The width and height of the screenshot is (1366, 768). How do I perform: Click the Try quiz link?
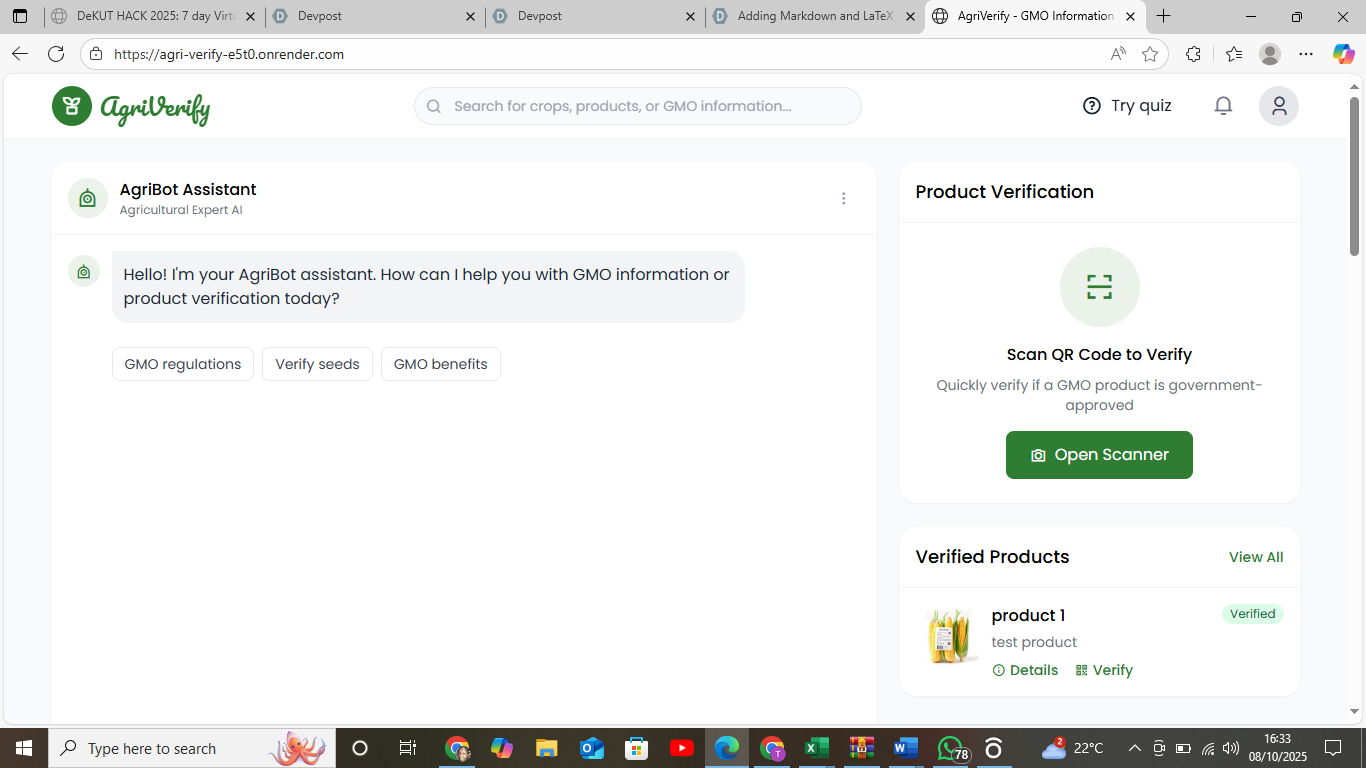1127,106
